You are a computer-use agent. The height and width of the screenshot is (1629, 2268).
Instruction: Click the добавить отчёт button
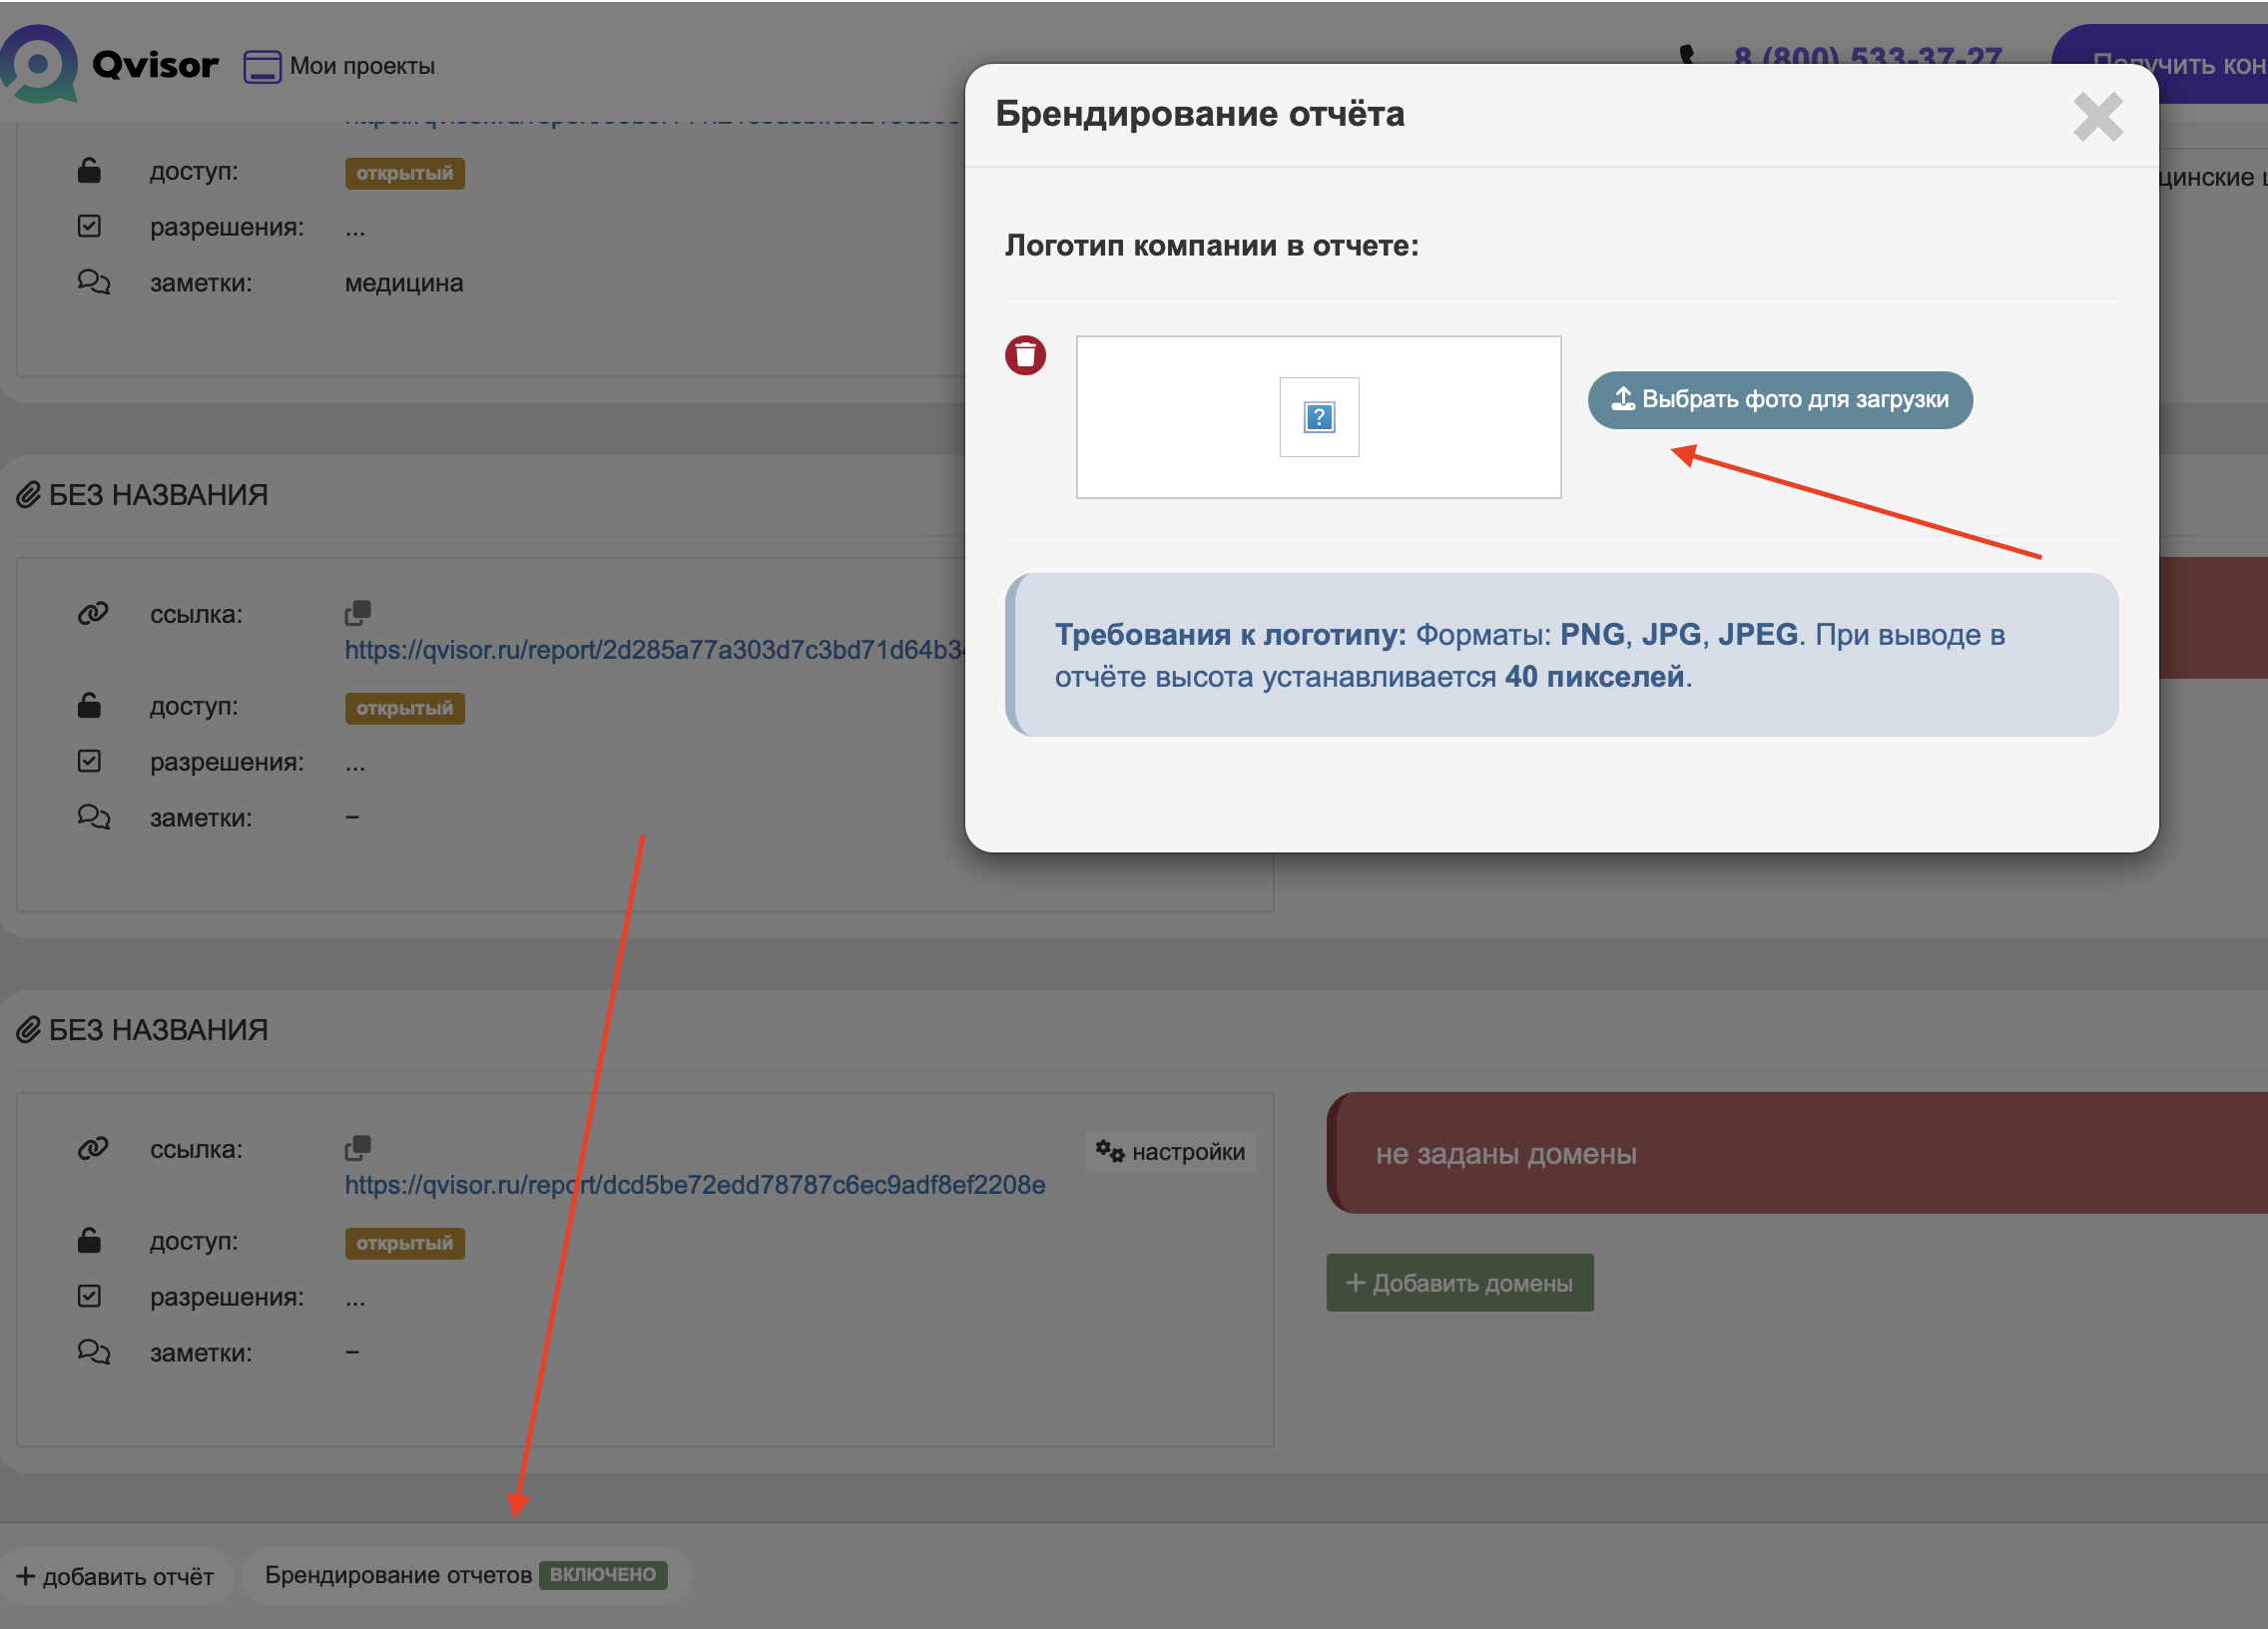click(115, 1577)
